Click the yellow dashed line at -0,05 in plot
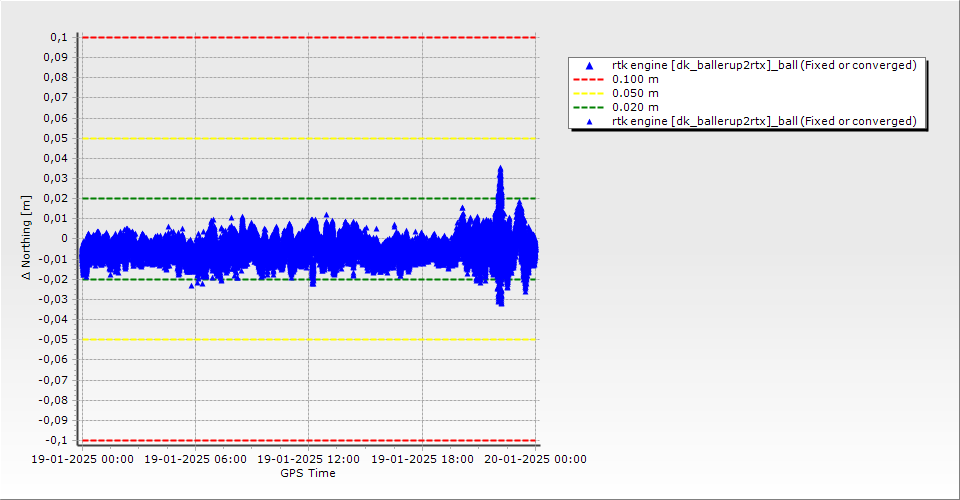 pyautogui.click(x=309, y=340)
